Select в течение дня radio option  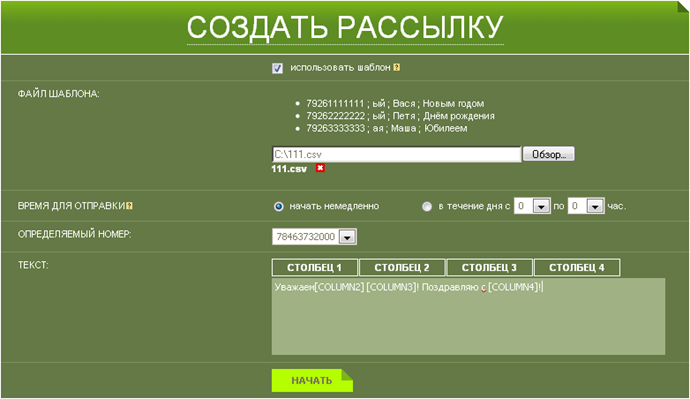tap(426, 206)
